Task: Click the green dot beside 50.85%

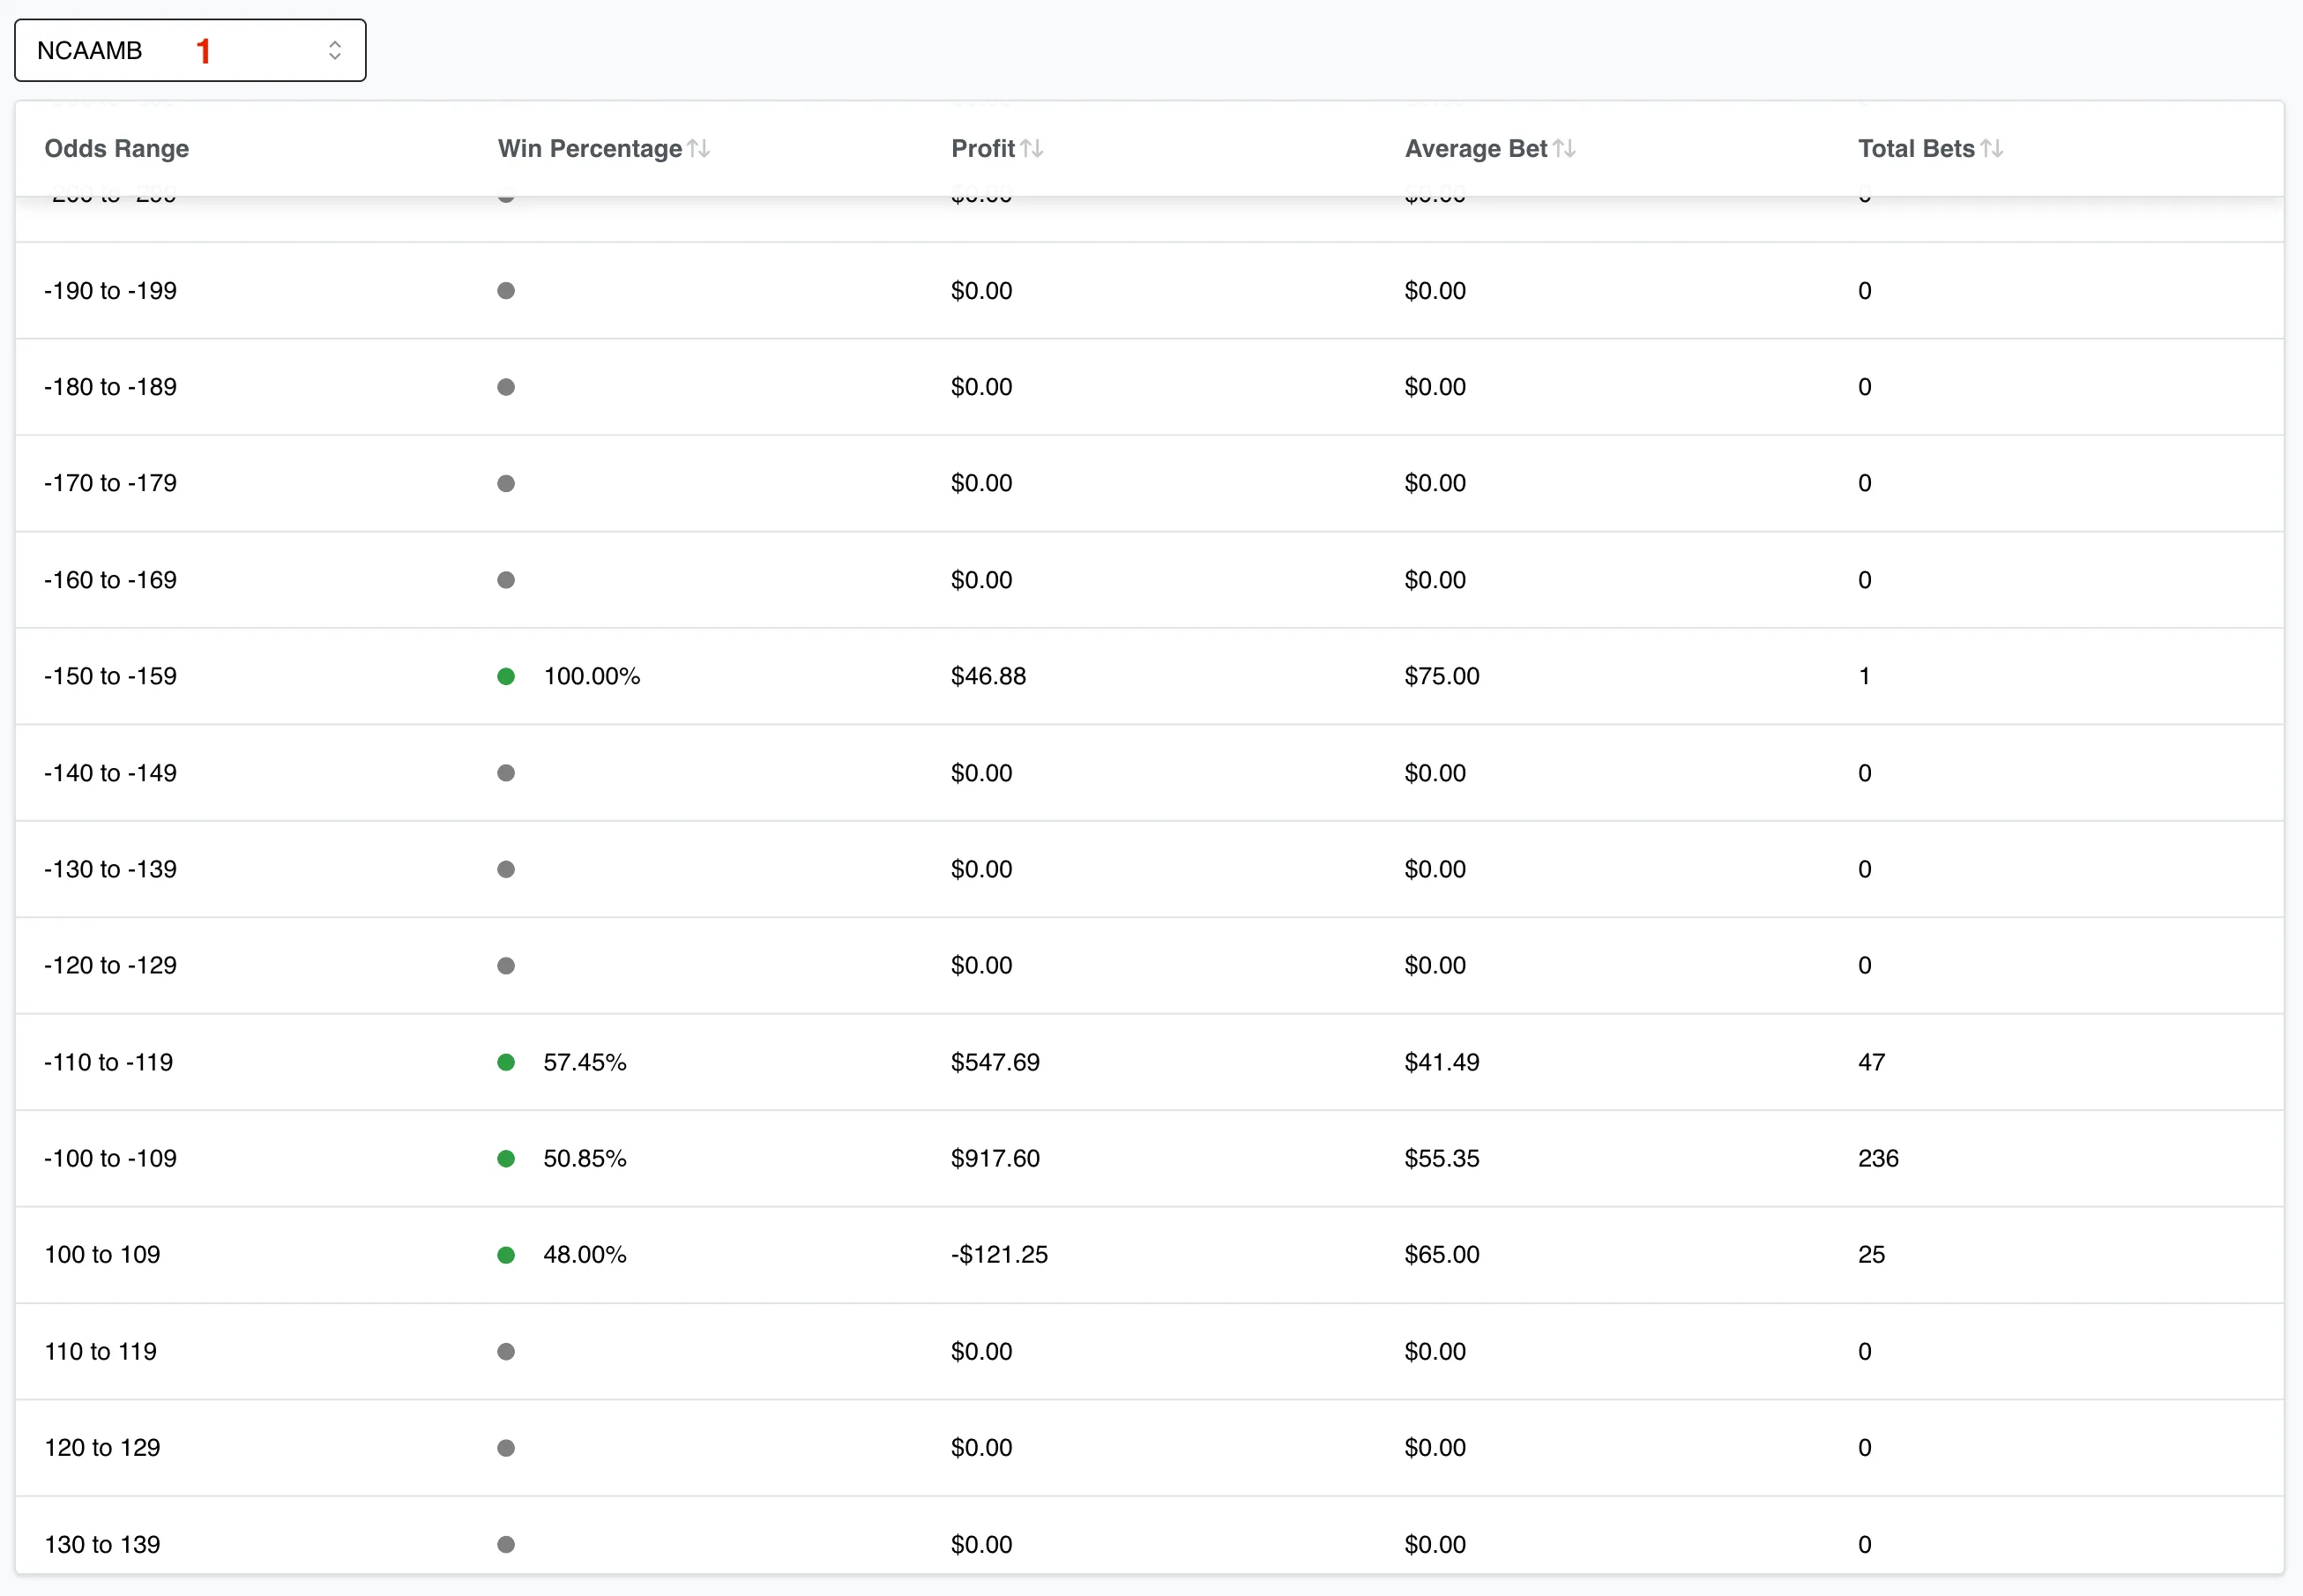Action: click(x=506, y=1159)
